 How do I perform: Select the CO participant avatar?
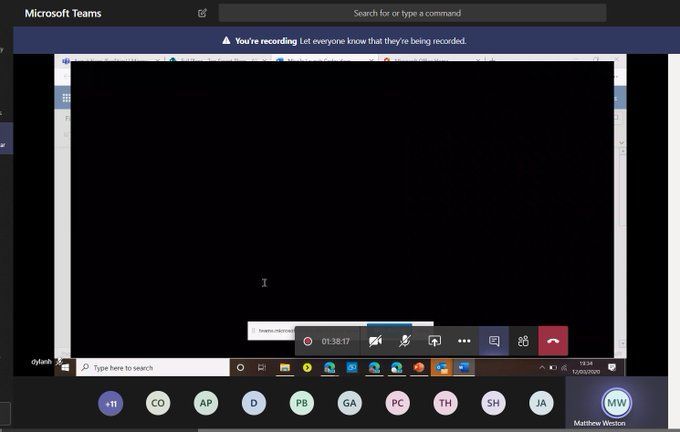pyautogui.click(x=158, y=403)
